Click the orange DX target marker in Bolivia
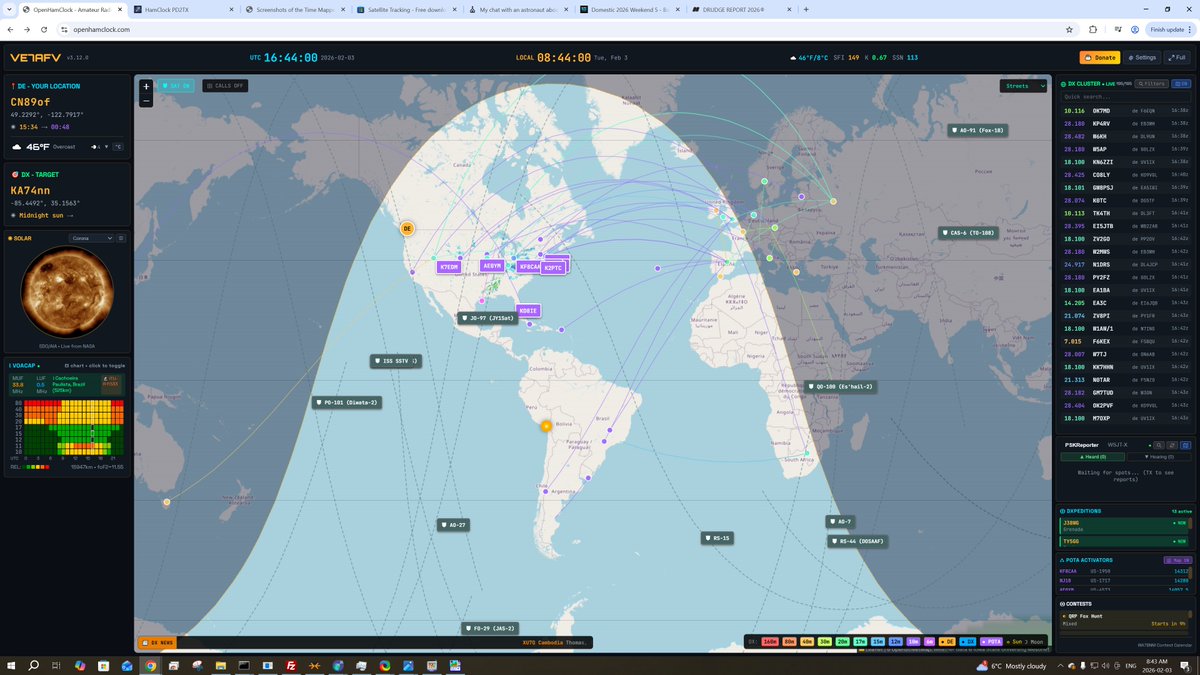Viewport: 1200px width, 675px height. pyautogui.click(x=546, y=426)
